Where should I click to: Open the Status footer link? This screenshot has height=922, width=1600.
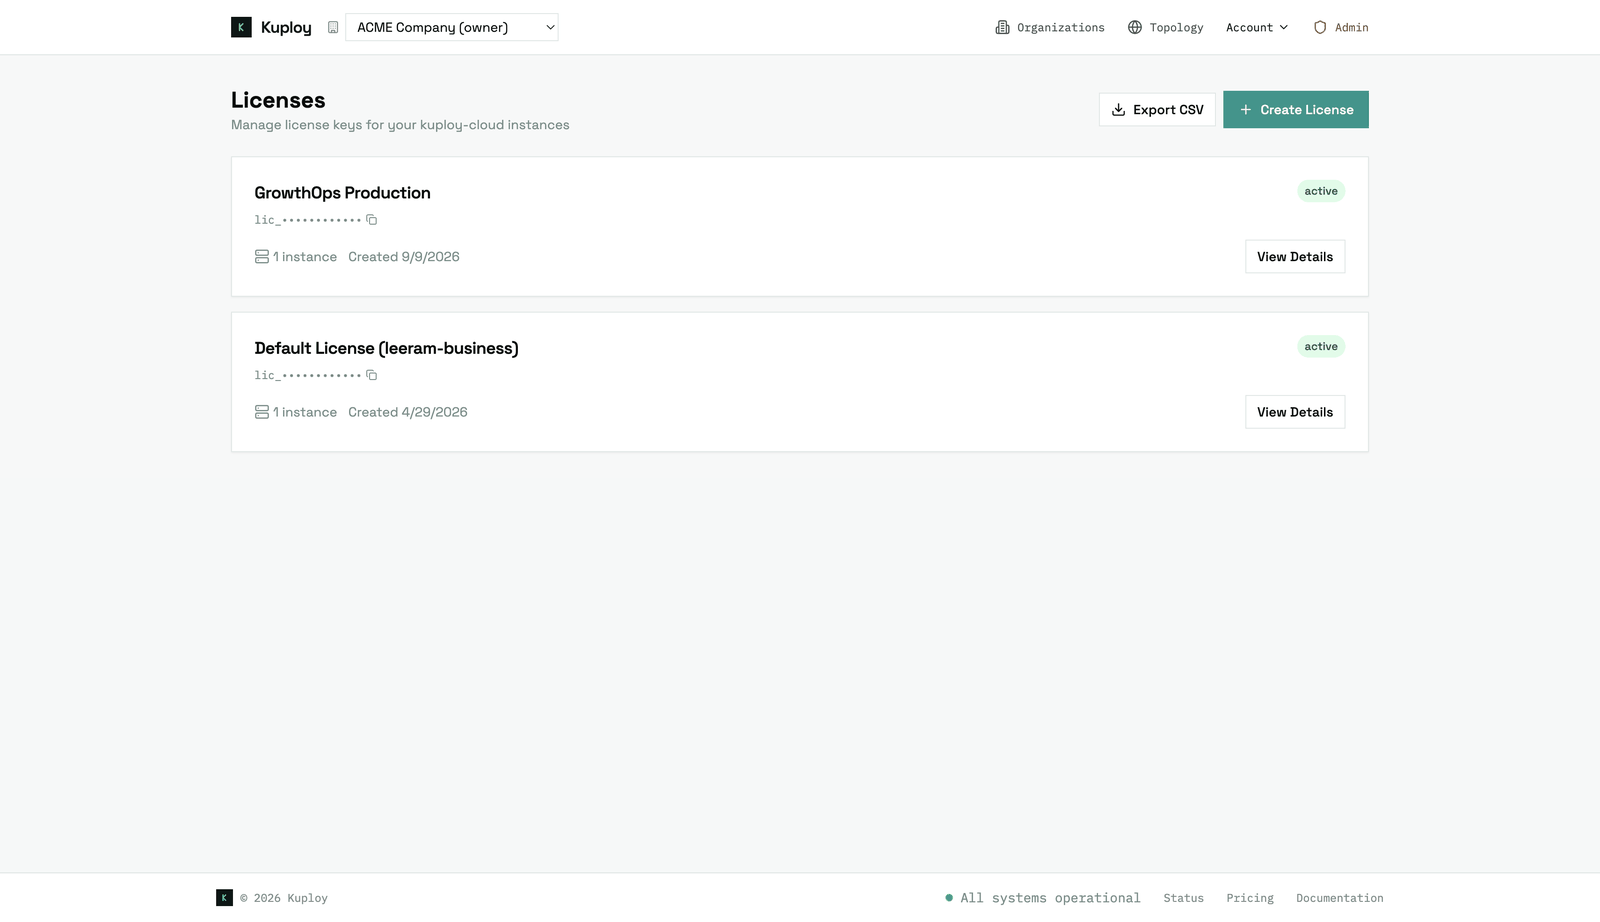[1183, 898]
